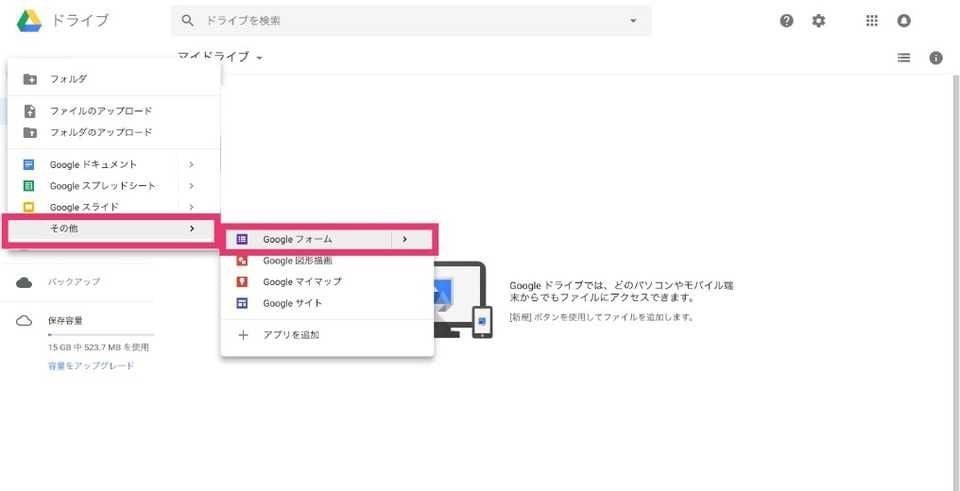Click the 保存容量 cloud outline icon
Viewport: 960px width, 491px height.
pyautogui.click(x=24, y=321)
